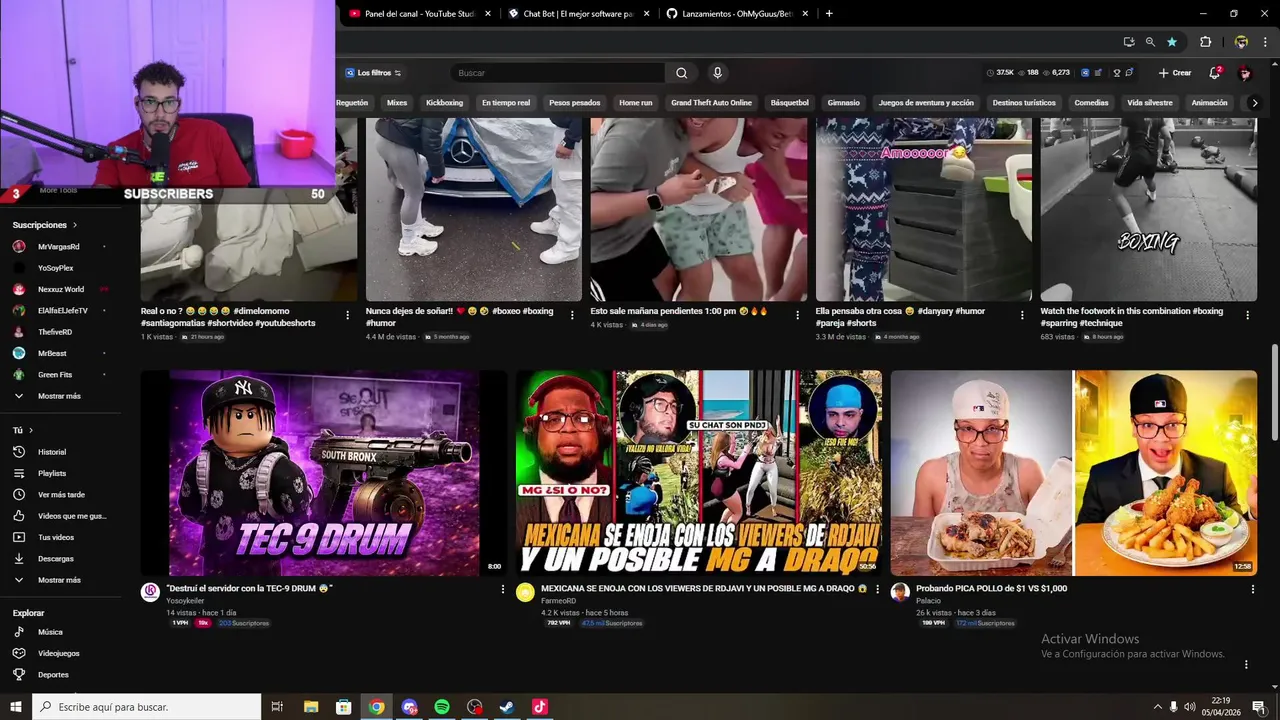Open TEC 9 DRUM video thumbnail
This screenshot has height=720, width=1280.
(x=323, y=473)
